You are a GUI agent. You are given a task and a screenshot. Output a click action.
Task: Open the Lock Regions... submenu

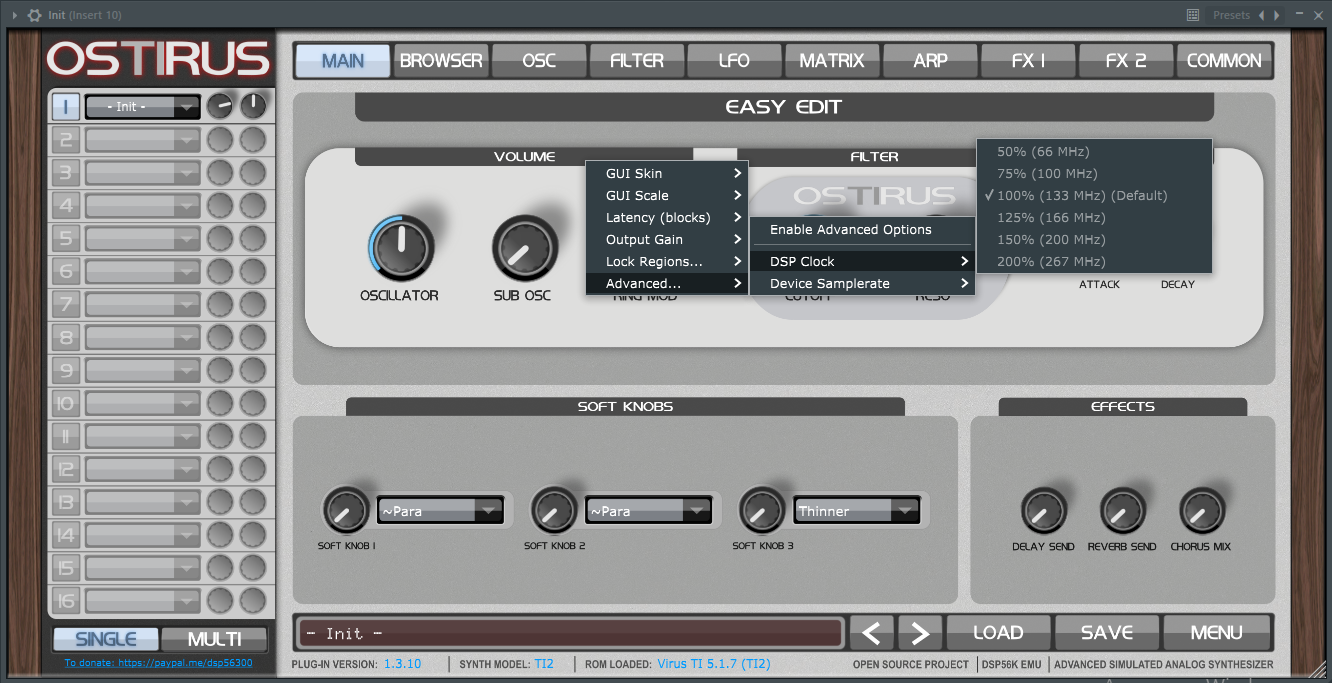tap(667, 261)
